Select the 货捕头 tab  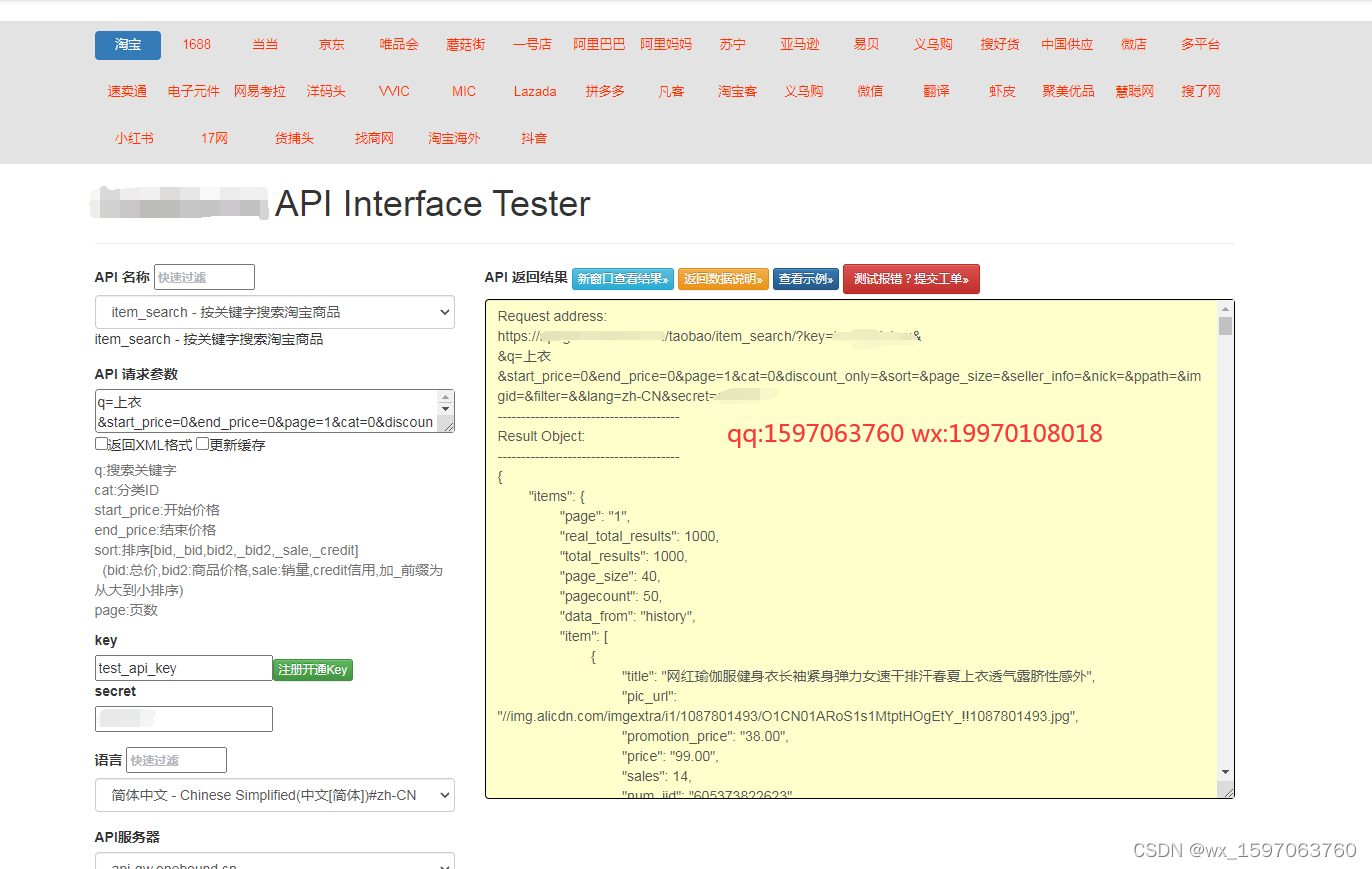click(x=294, y=139)
